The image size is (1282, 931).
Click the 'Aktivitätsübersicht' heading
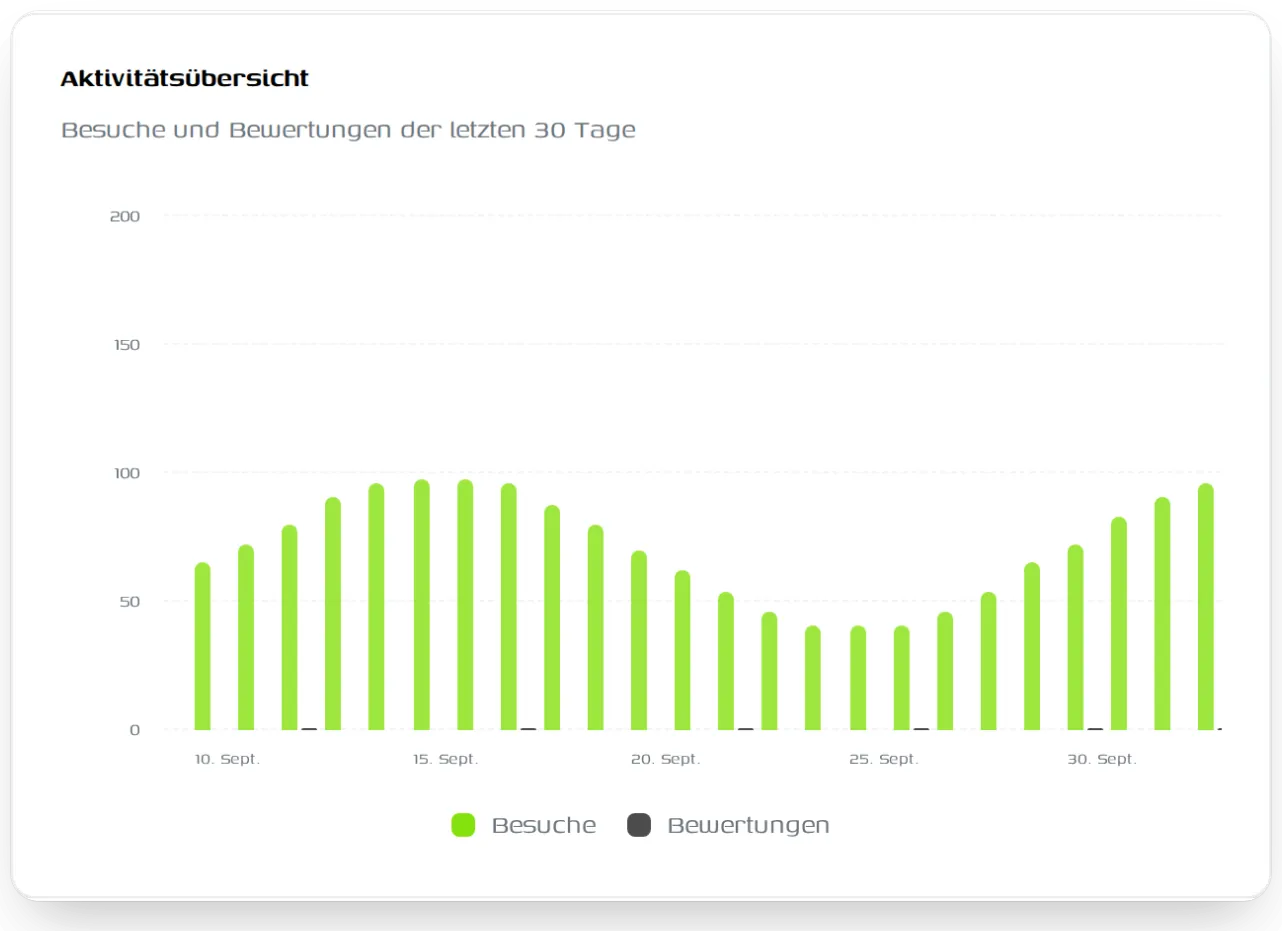click(x=185, y=78)
